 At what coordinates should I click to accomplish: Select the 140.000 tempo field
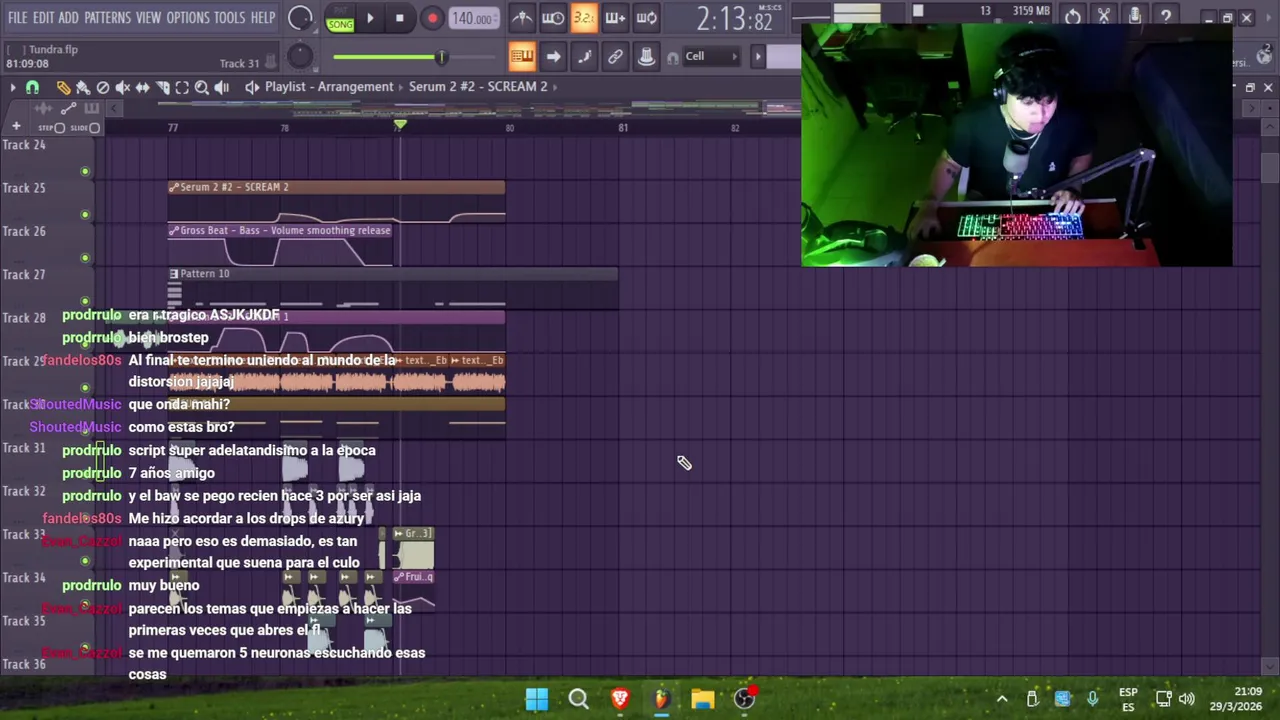coord(472,18)
